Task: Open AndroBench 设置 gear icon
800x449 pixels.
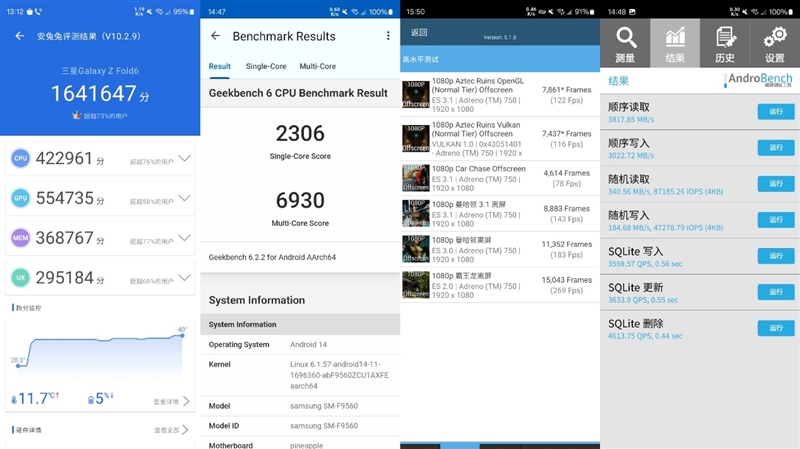Action: coord(774,43)
